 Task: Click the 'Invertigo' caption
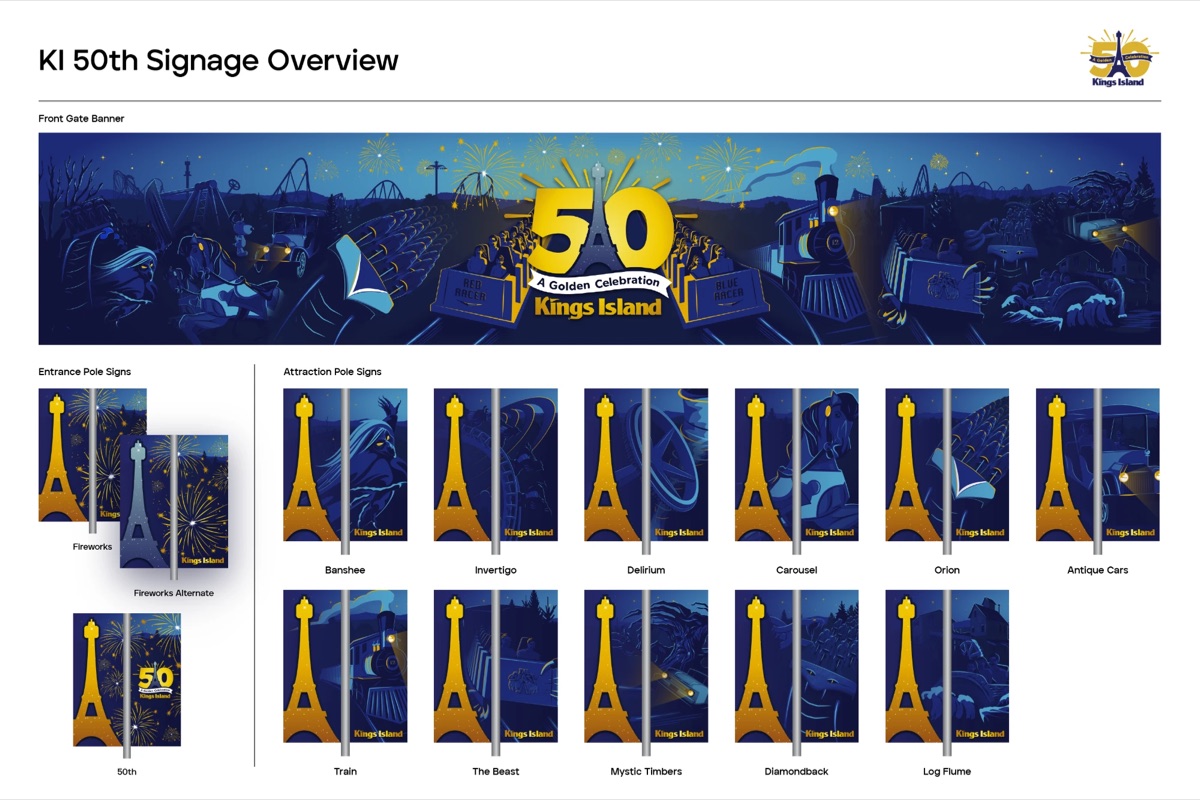pos(496,570)
